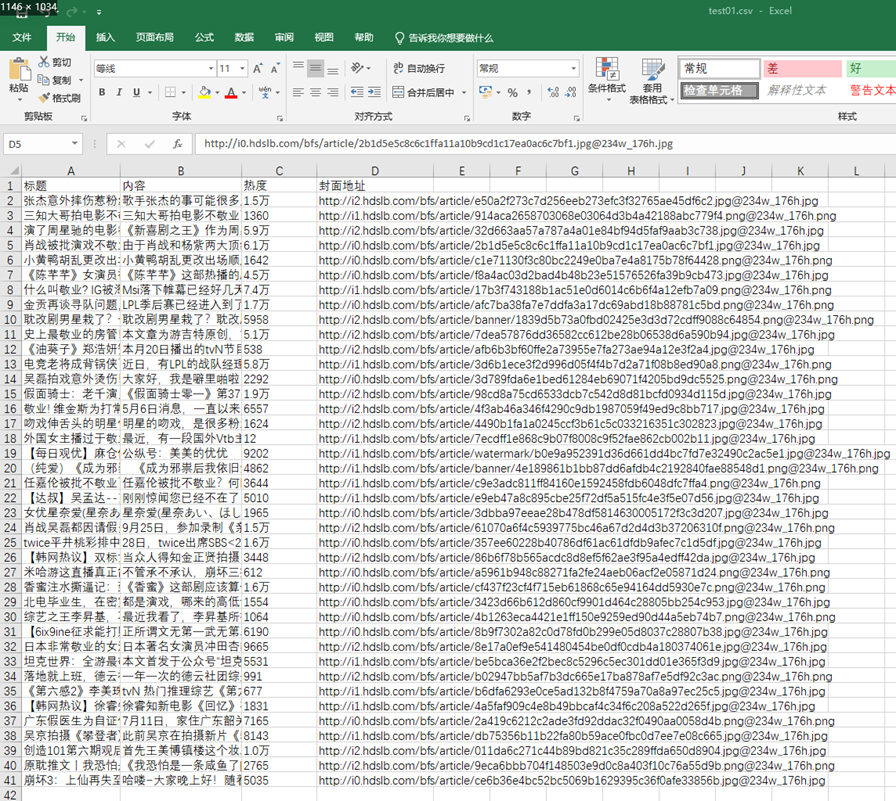Select the column D header

coord(375,170)
